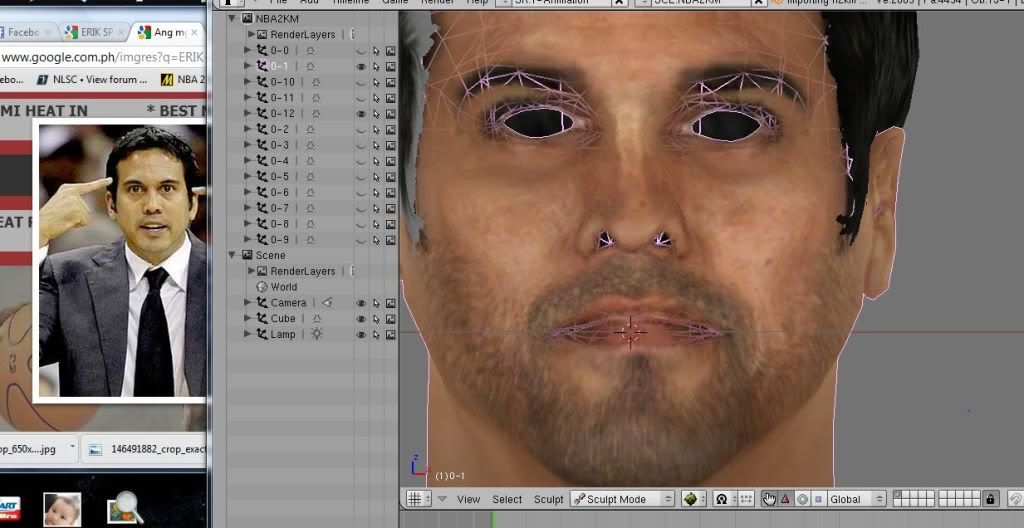Click the lamp data sun icon beside Lamp
This screenshot has height=528, width=1024.
click(317, 334)
